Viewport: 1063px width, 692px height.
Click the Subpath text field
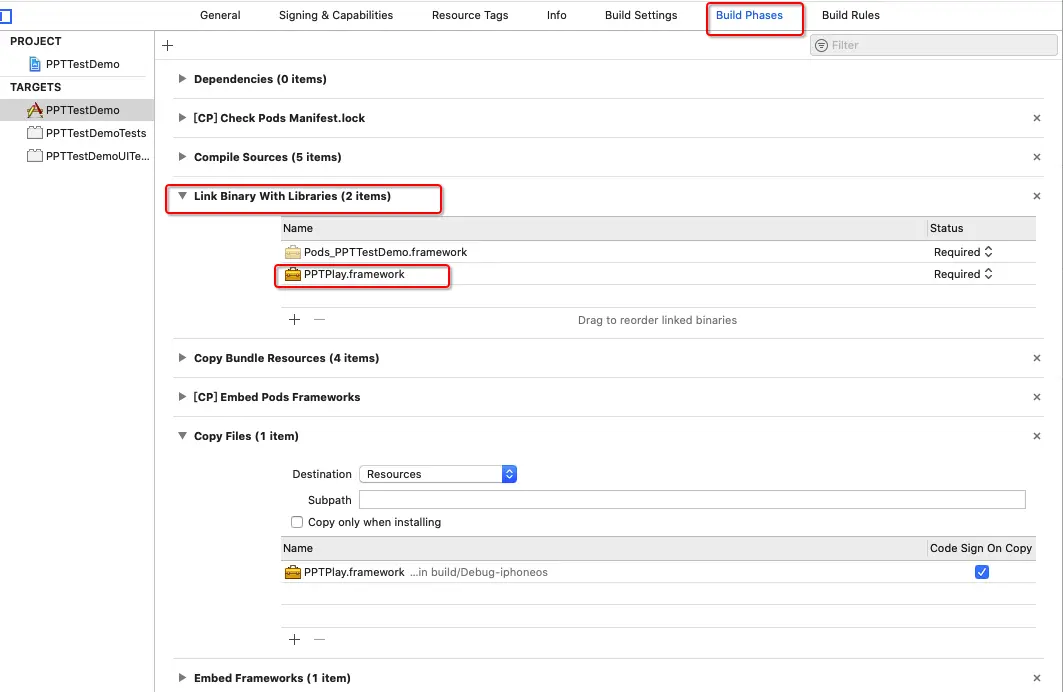692,500
